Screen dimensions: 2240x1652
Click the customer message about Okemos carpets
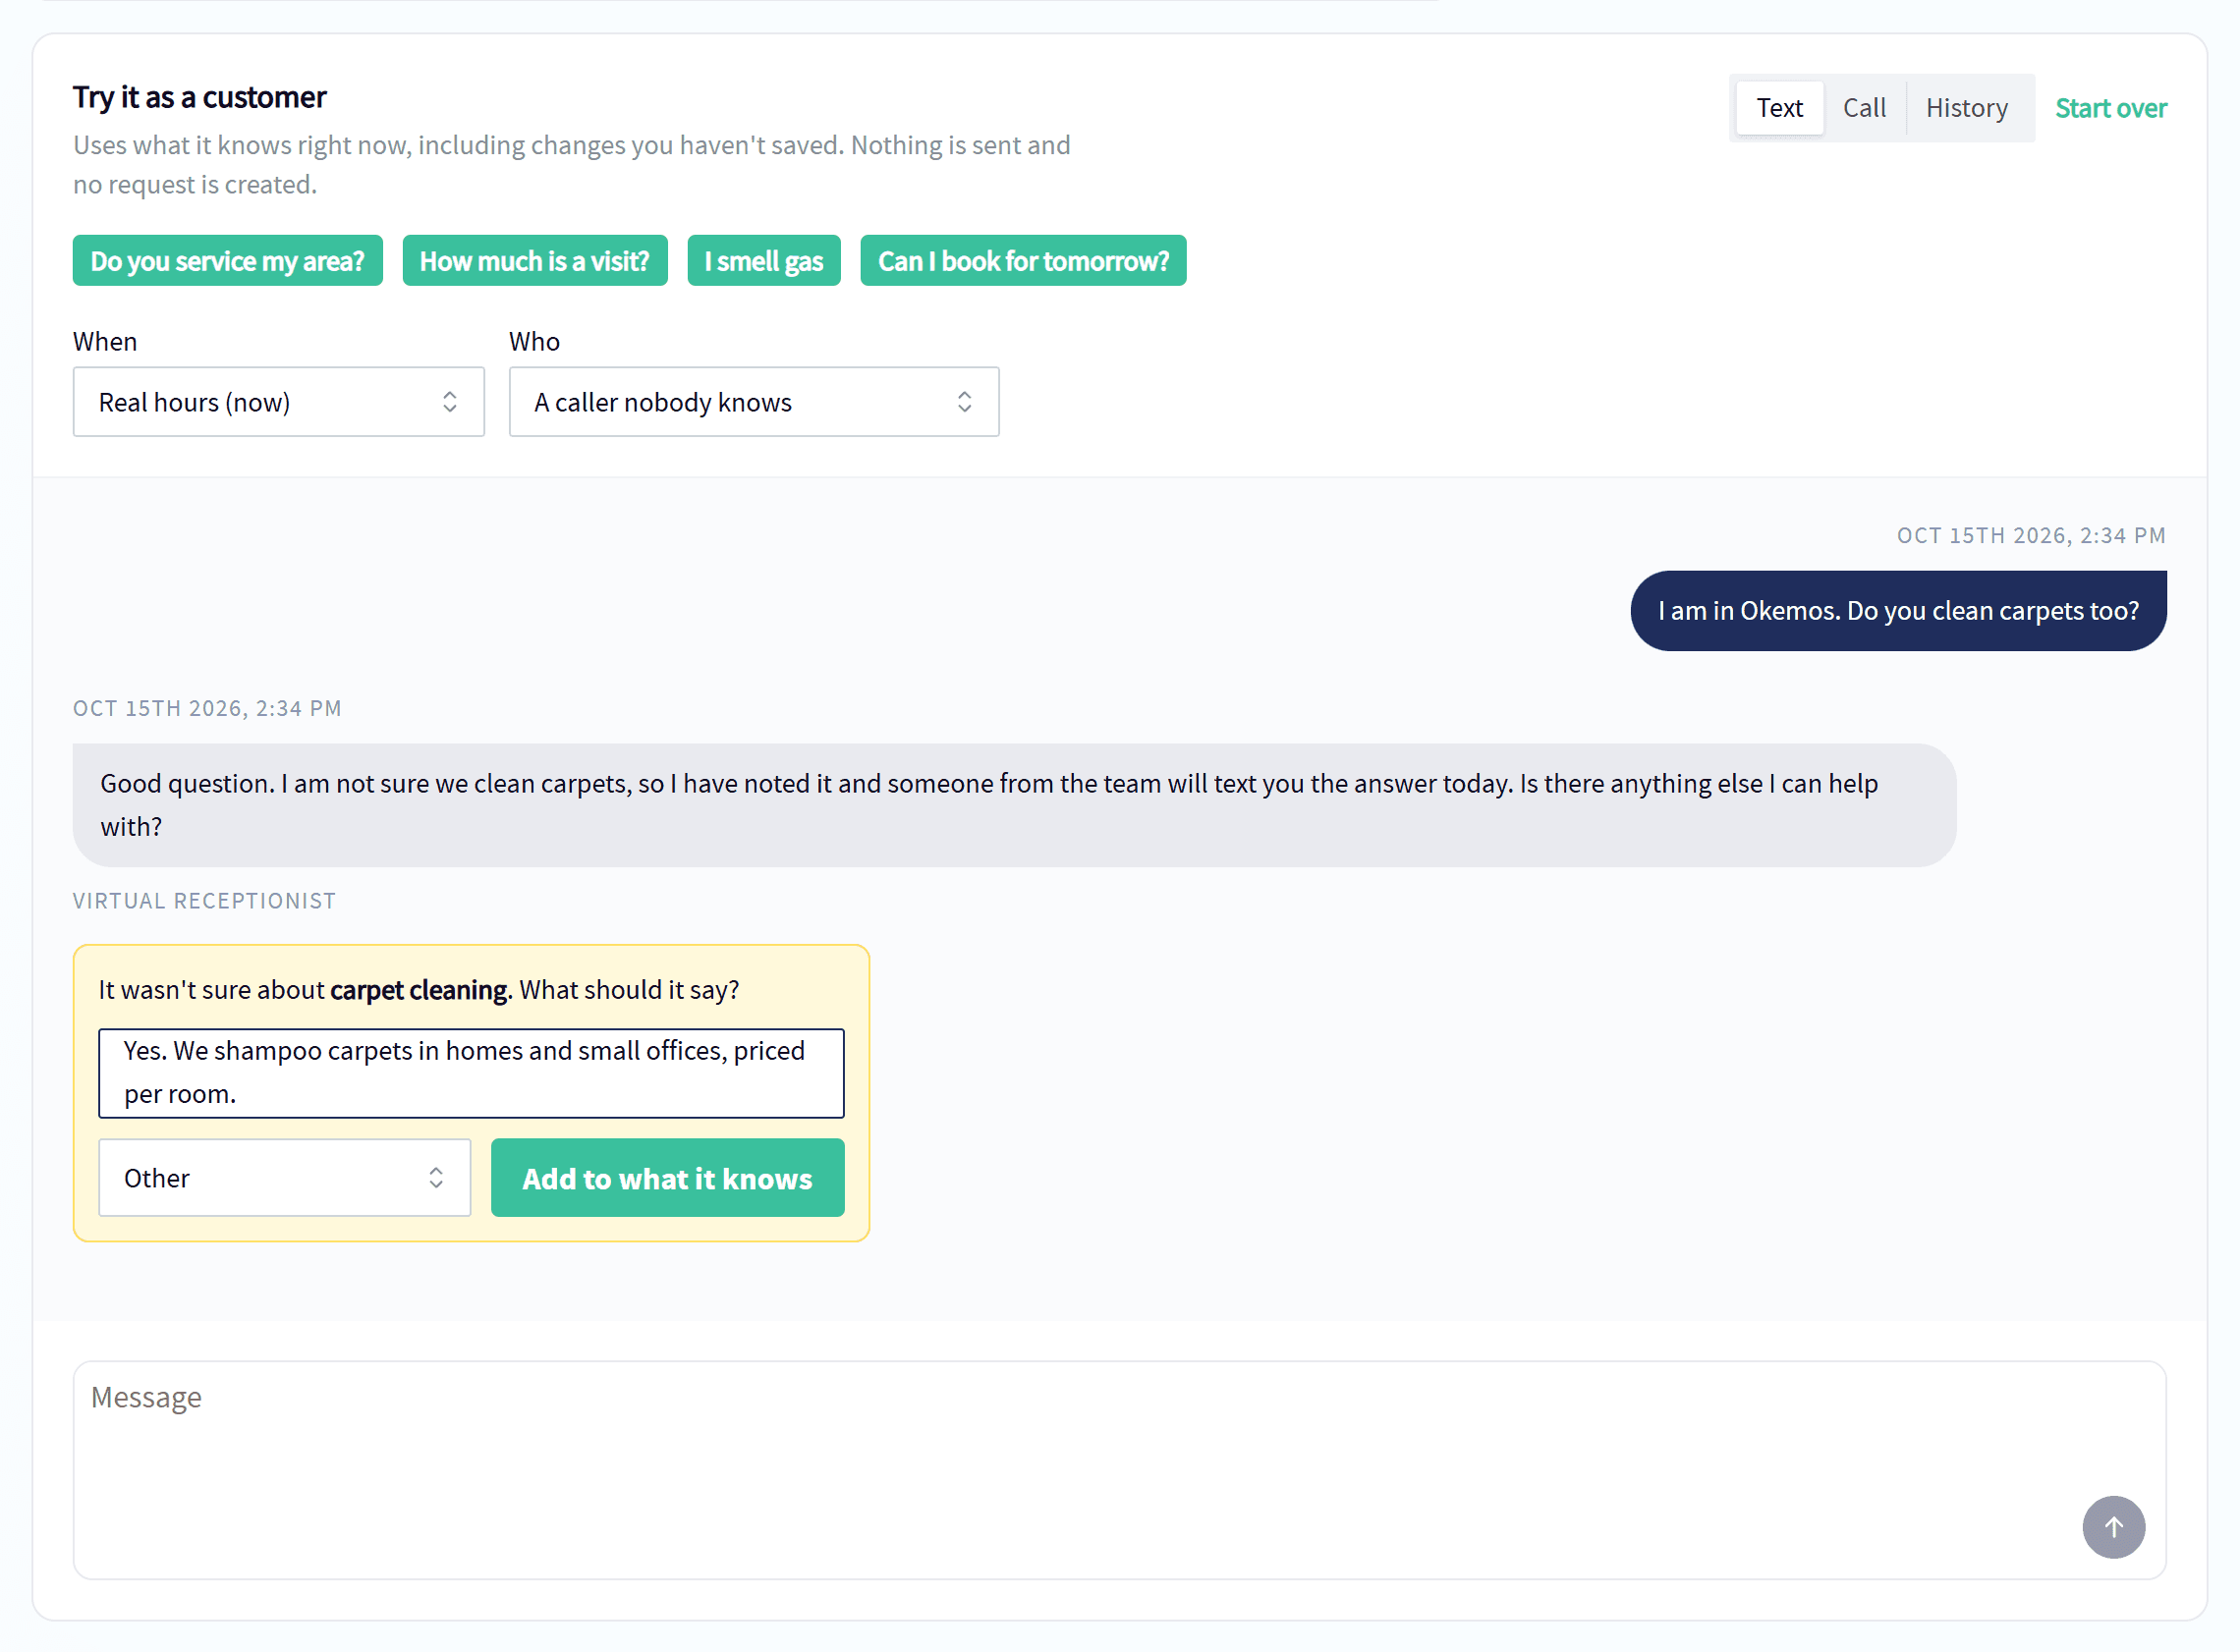click(1897, 611)
